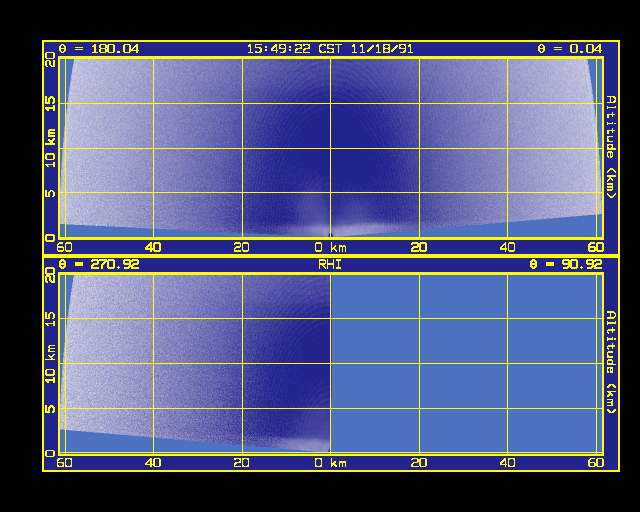Click the "θ = 180.04" azimuth label
This screenshot has width=640, height=512.
[99, 49]
